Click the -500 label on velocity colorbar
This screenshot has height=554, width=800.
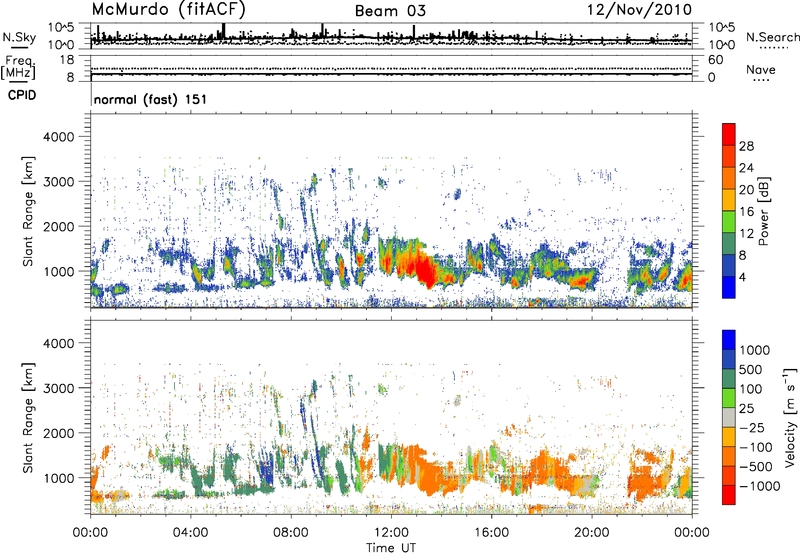755,467
